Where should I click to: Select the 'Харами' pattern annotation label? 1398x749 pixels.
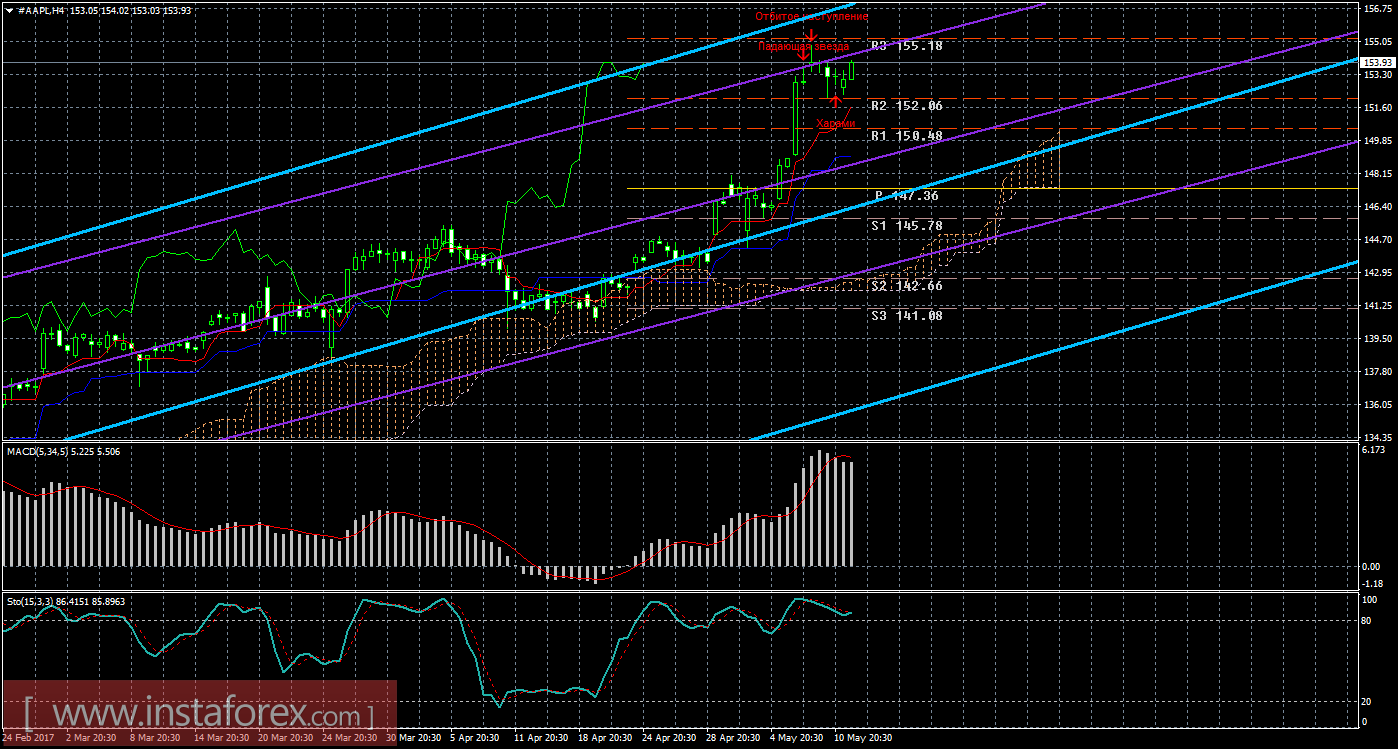tap(836, 124)
